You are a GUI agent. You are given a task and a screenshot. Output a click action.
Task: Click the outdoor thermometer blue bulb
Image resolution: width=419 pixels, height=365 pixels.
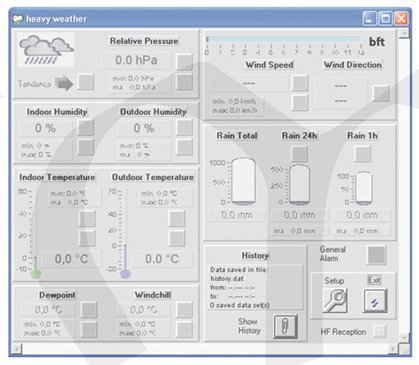(x=125, y=274)
